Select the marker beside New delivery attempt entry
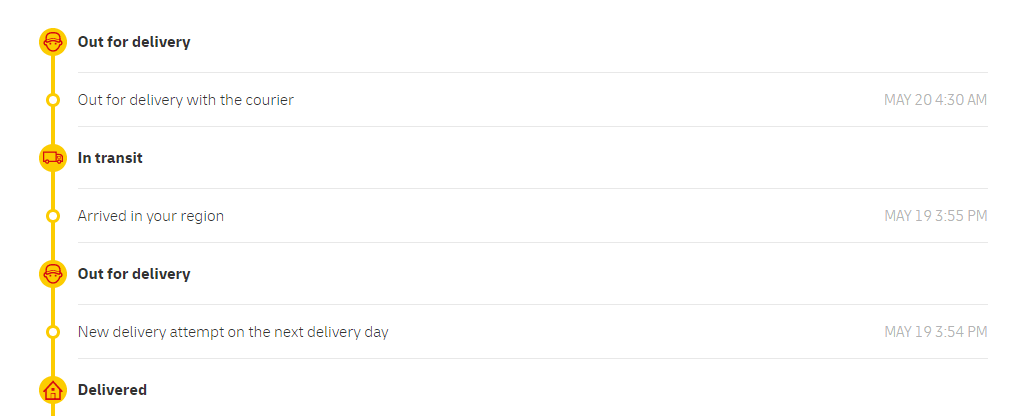The image size is (1020, 416). click(x=53, y=332)
